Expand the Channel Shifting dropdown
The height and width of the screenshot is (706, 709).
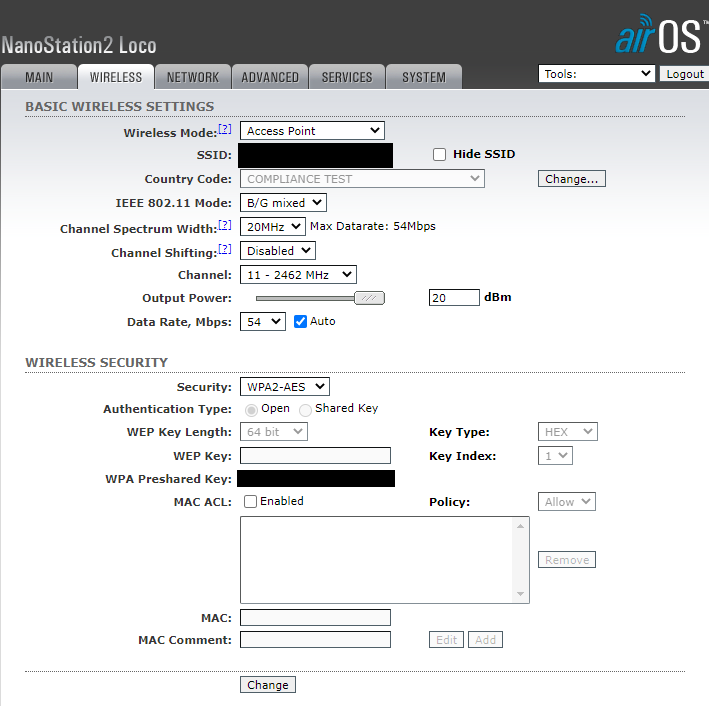278,251
